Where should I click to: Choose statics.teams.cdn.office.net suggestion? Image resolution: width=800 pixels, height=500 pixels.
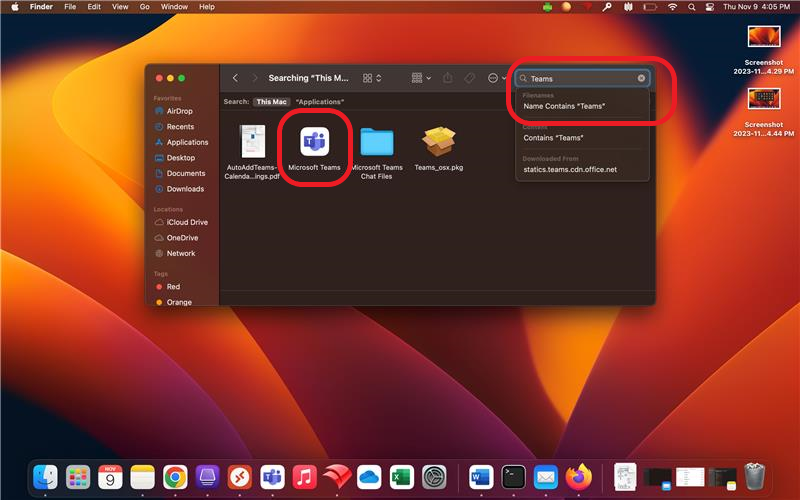pyautogui.click(x=570, y=169)
